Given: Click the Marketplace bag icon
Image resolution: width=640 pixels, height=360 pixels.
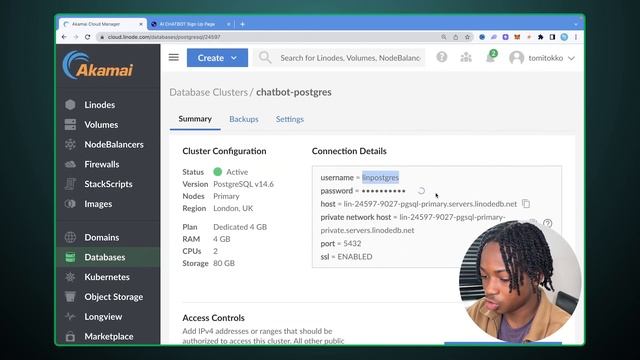Looking at the screenshot, I should click(70, 336).
